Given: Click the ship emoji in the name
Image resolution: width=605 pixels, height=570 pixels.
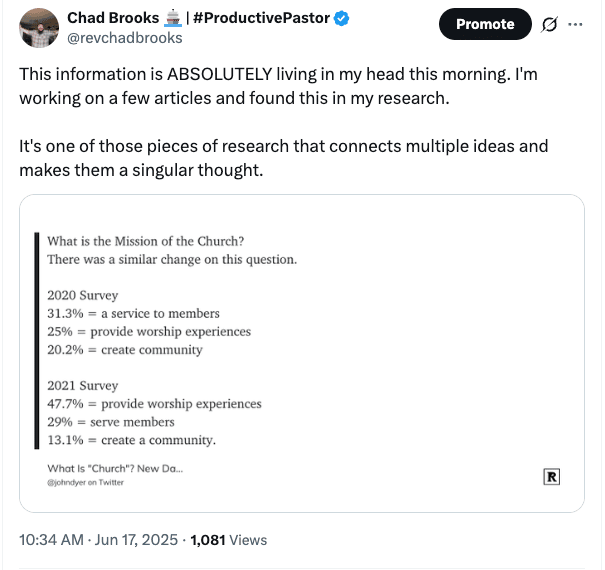Looking at the screenshot, I should click(x=172, y=18).
